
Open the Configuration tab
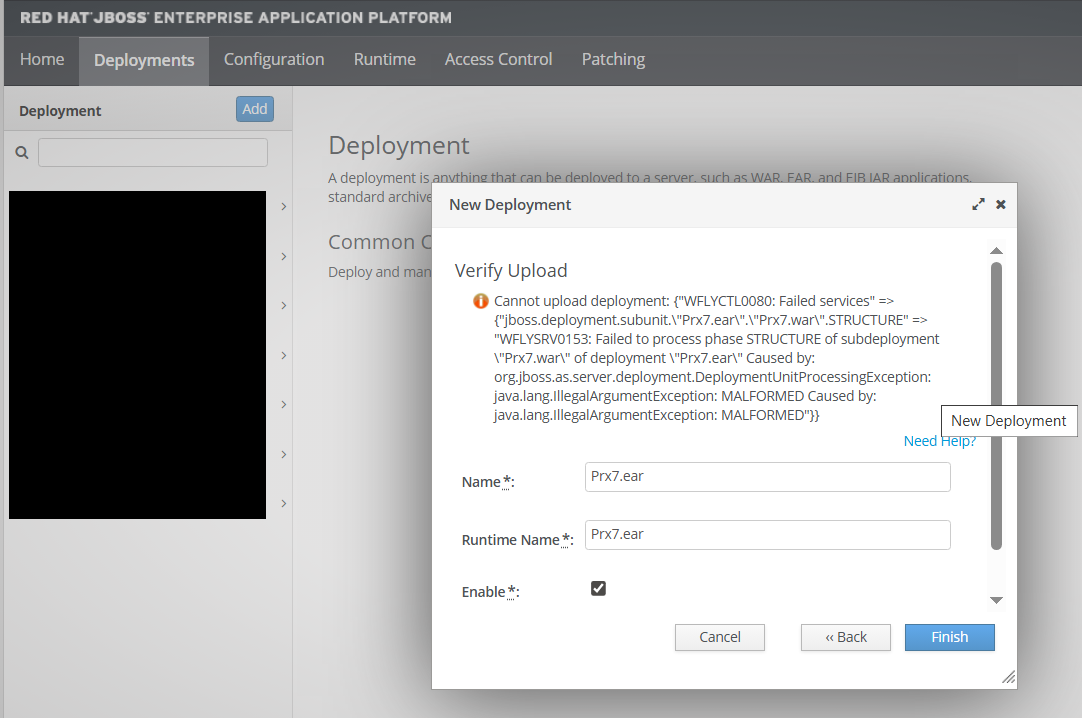click(274, 60)
